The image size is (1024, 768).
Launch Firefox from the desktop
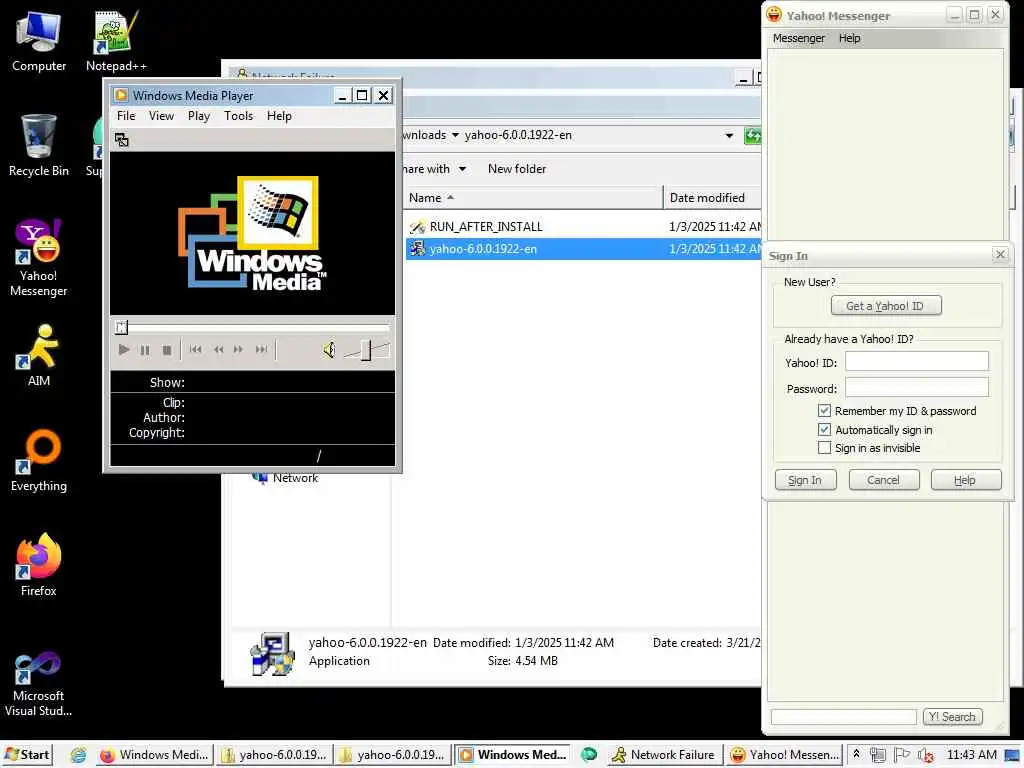(39, 565)
